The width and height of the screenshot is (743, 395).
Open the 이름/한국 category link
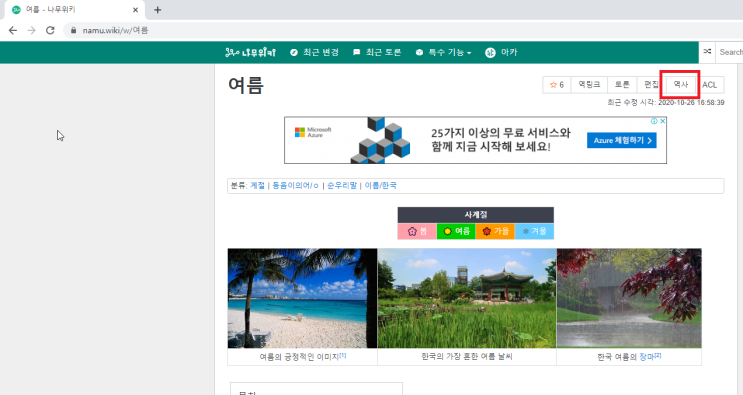(381, 186)
